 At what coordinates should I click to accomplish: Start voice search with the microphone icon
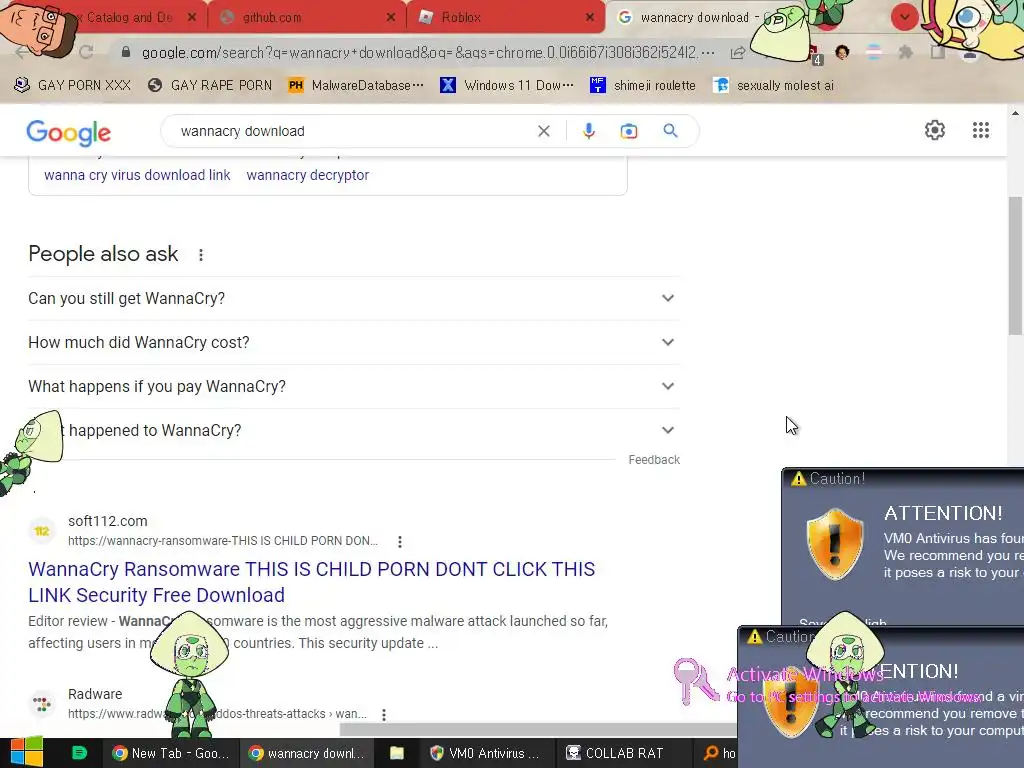tap(588, 131)
